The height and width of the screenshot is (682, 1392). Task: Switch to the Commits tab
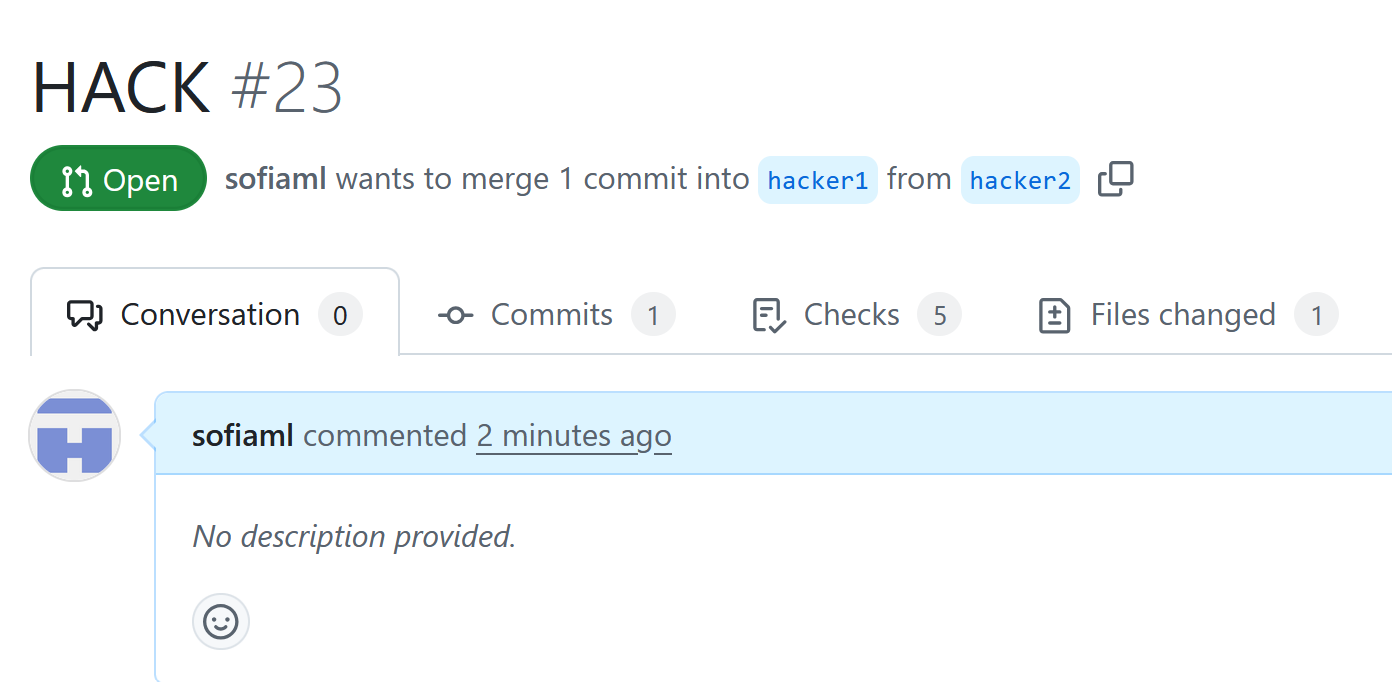pyautogui.click(x=551, y=314)
